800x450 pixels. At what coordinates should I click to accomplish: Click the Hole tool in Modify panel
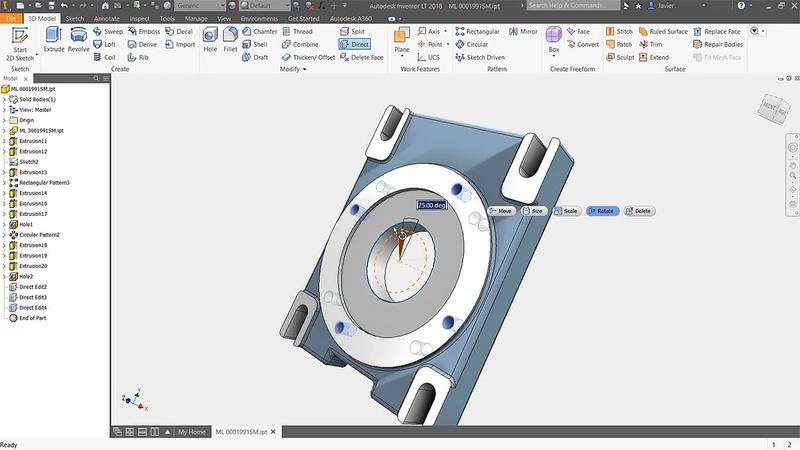coord(210,41)
